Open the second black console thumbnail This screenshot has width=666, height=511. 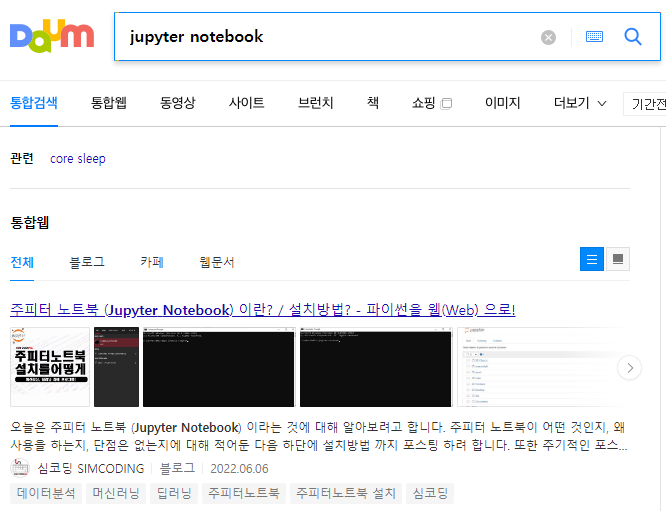(x=376, y=367)
